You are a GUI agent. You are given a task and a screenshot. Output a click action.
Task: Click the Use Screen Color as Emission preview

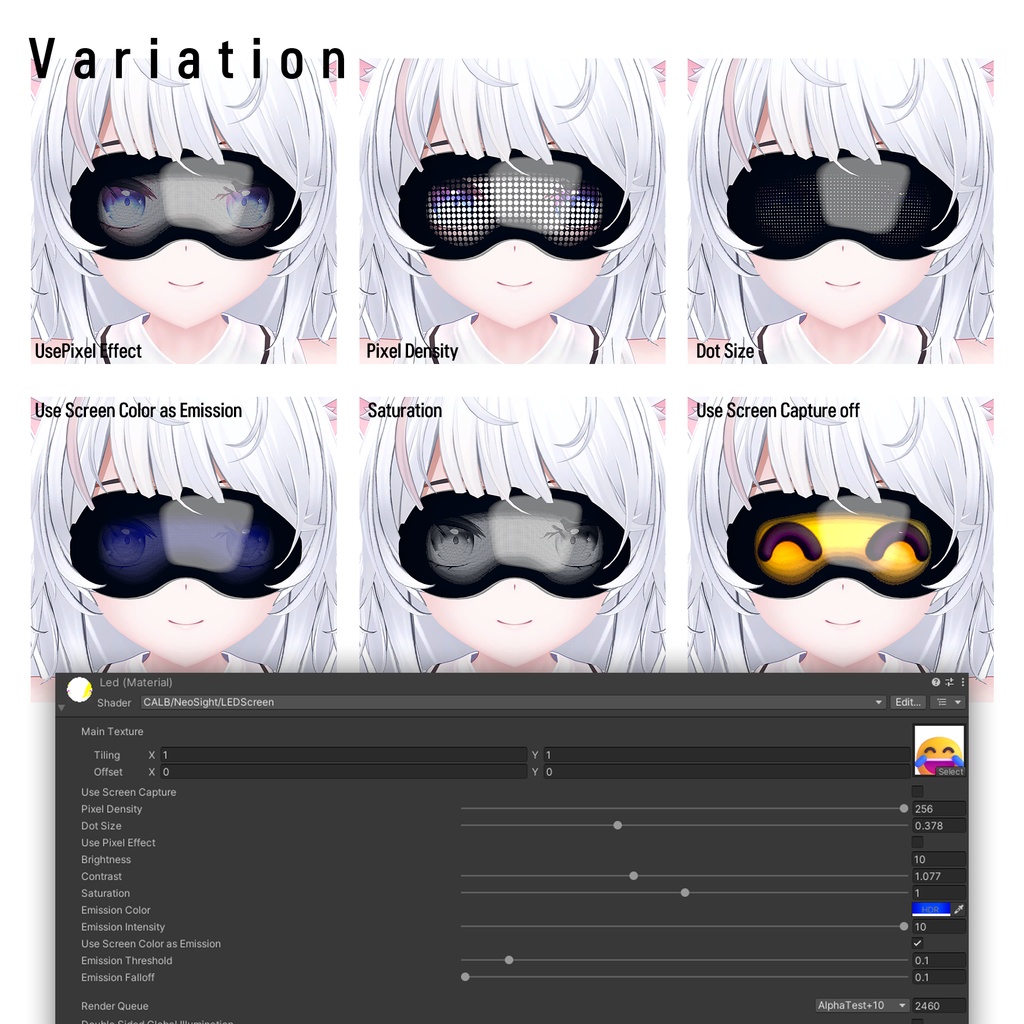(184, 536)
